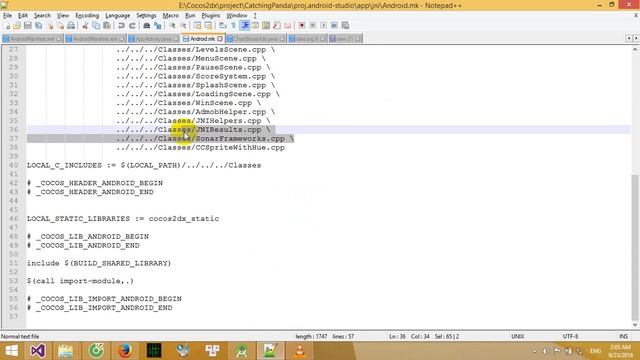The width and height of the screenshot is (640, 360).
Task: Open the Language menu
Action: click(118, 16)
